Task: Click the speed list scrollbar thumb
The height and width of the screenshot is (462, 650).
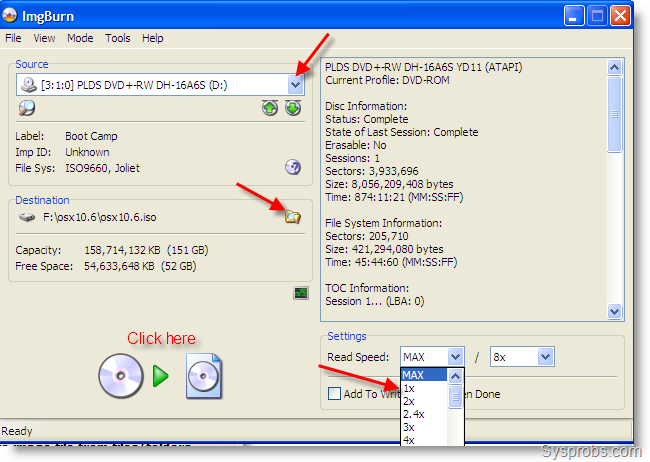Action: (455, 396)
